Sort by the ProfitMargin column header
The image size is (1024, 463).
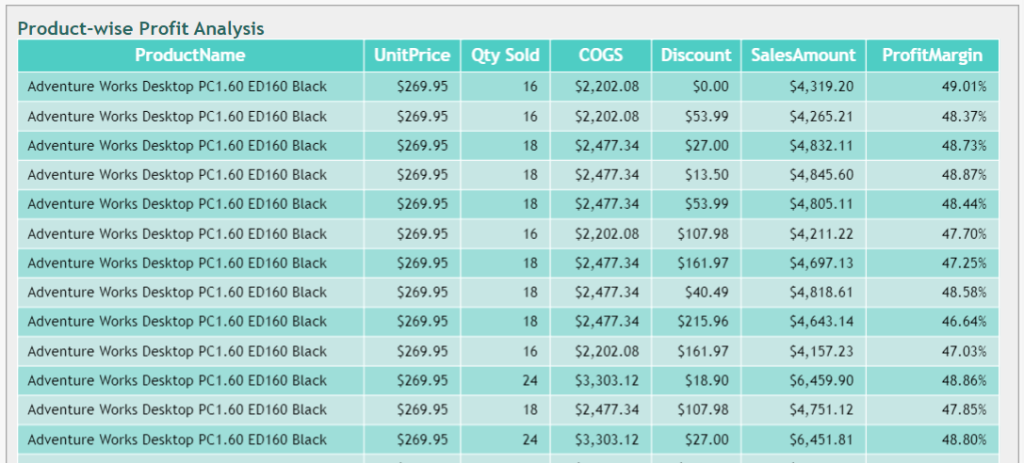click(x=932, y=56)
